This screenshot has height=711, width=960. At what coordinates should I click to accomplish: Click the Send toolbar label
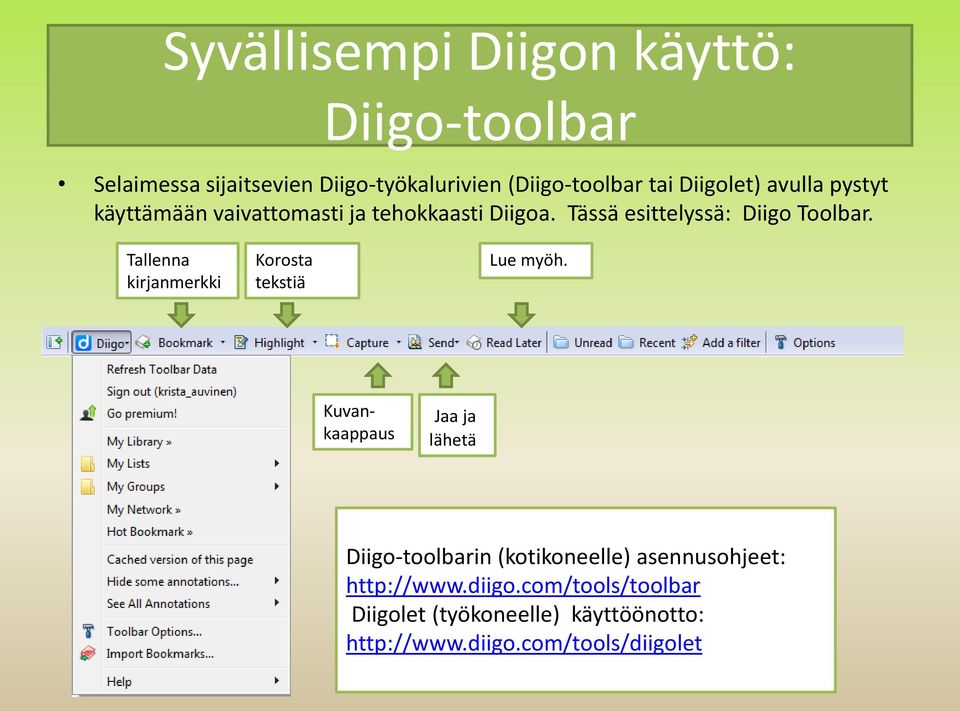(441, 343)
